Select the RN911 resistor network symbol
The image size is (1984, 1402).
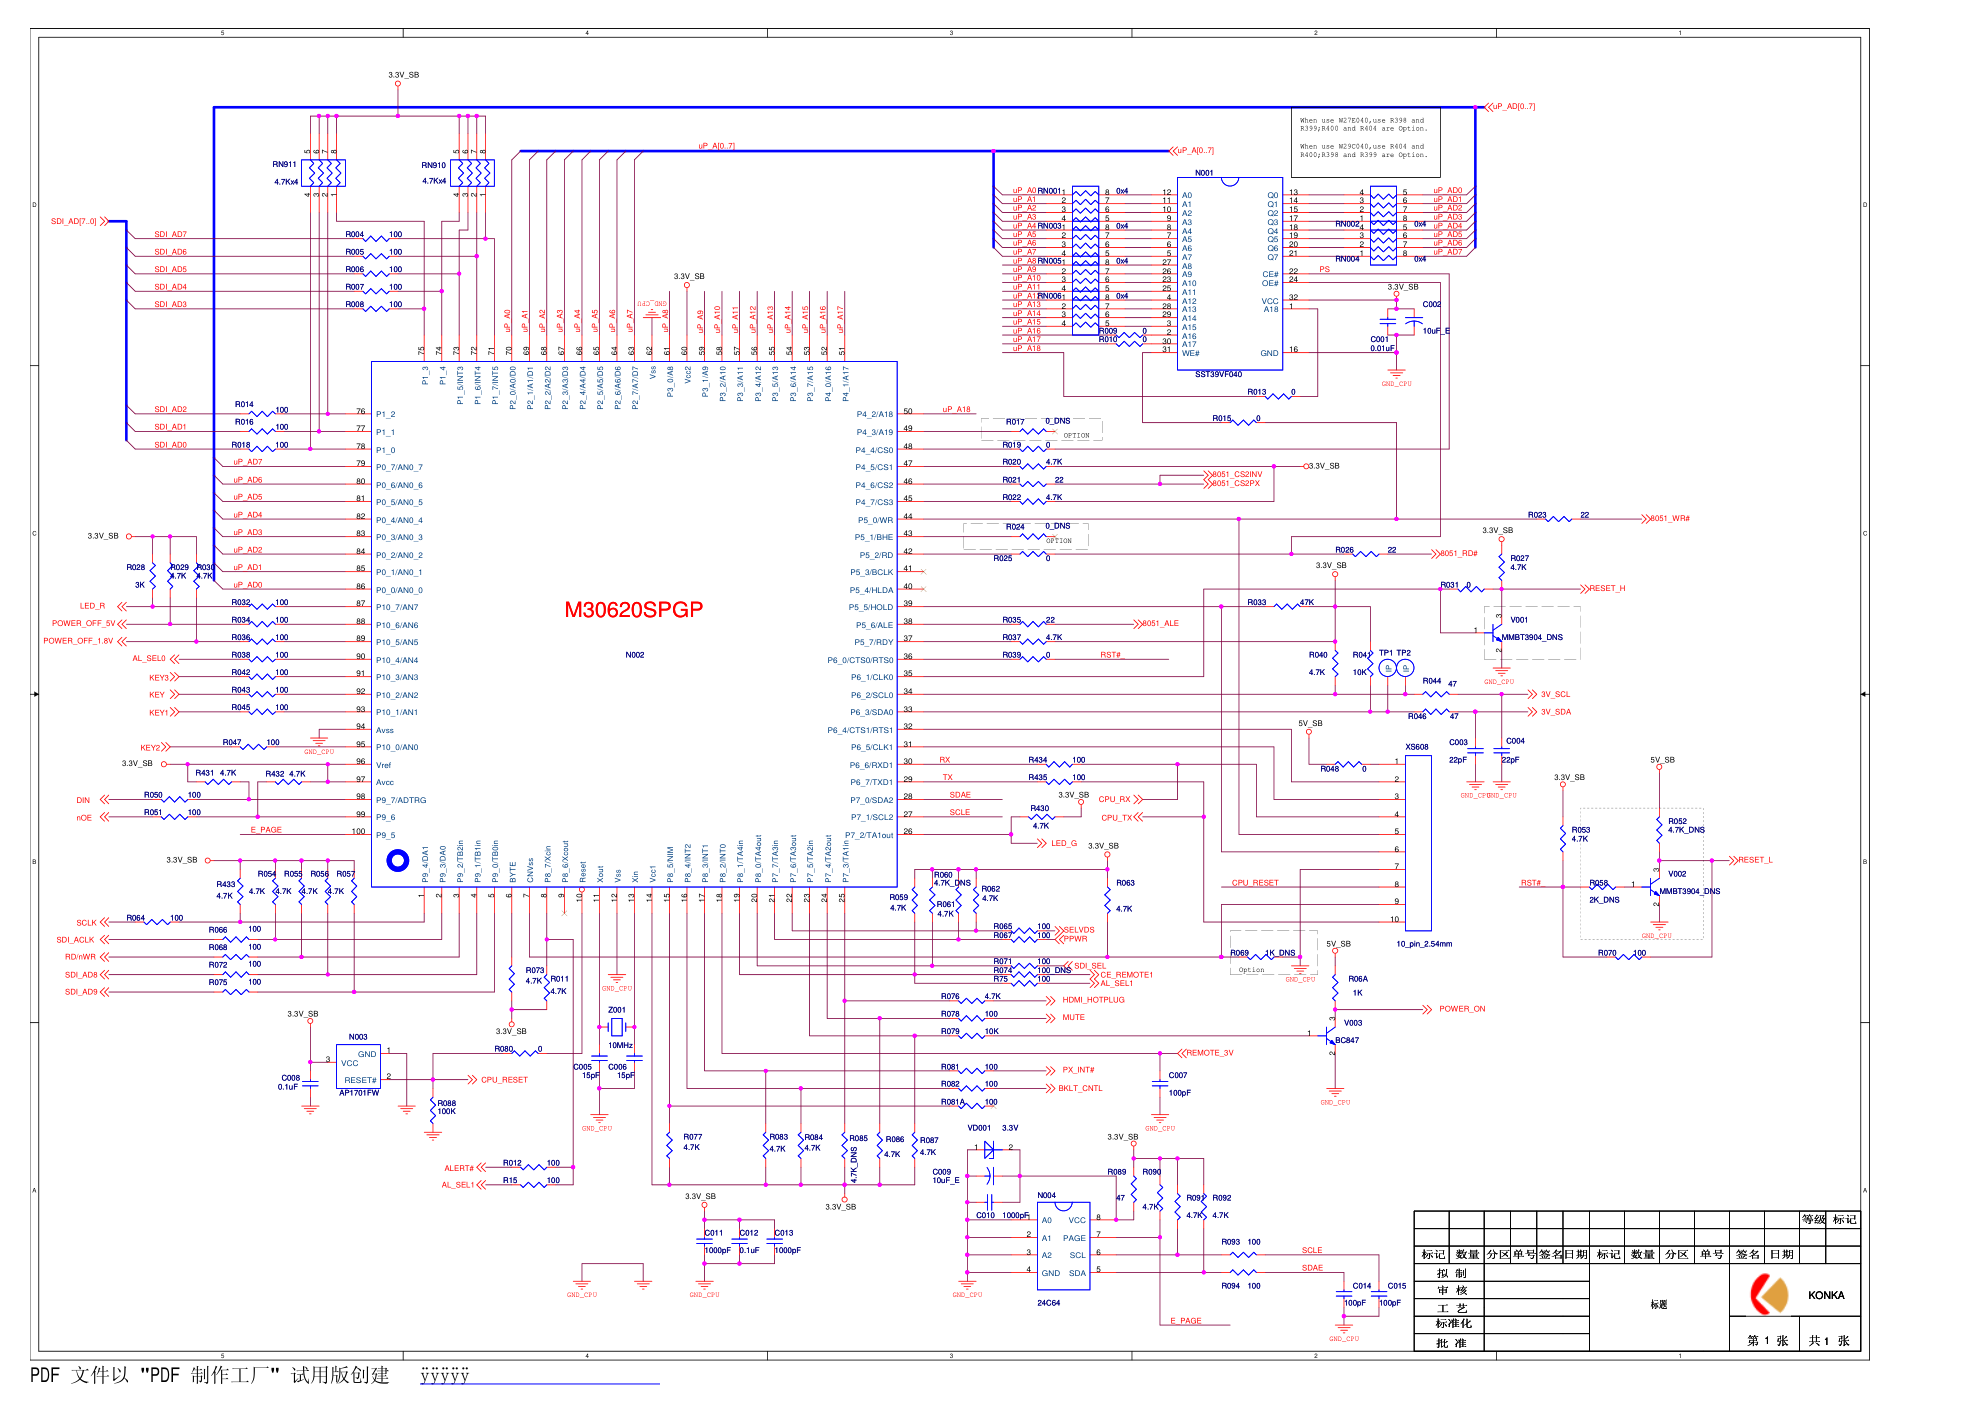click(x=323, y=173)
